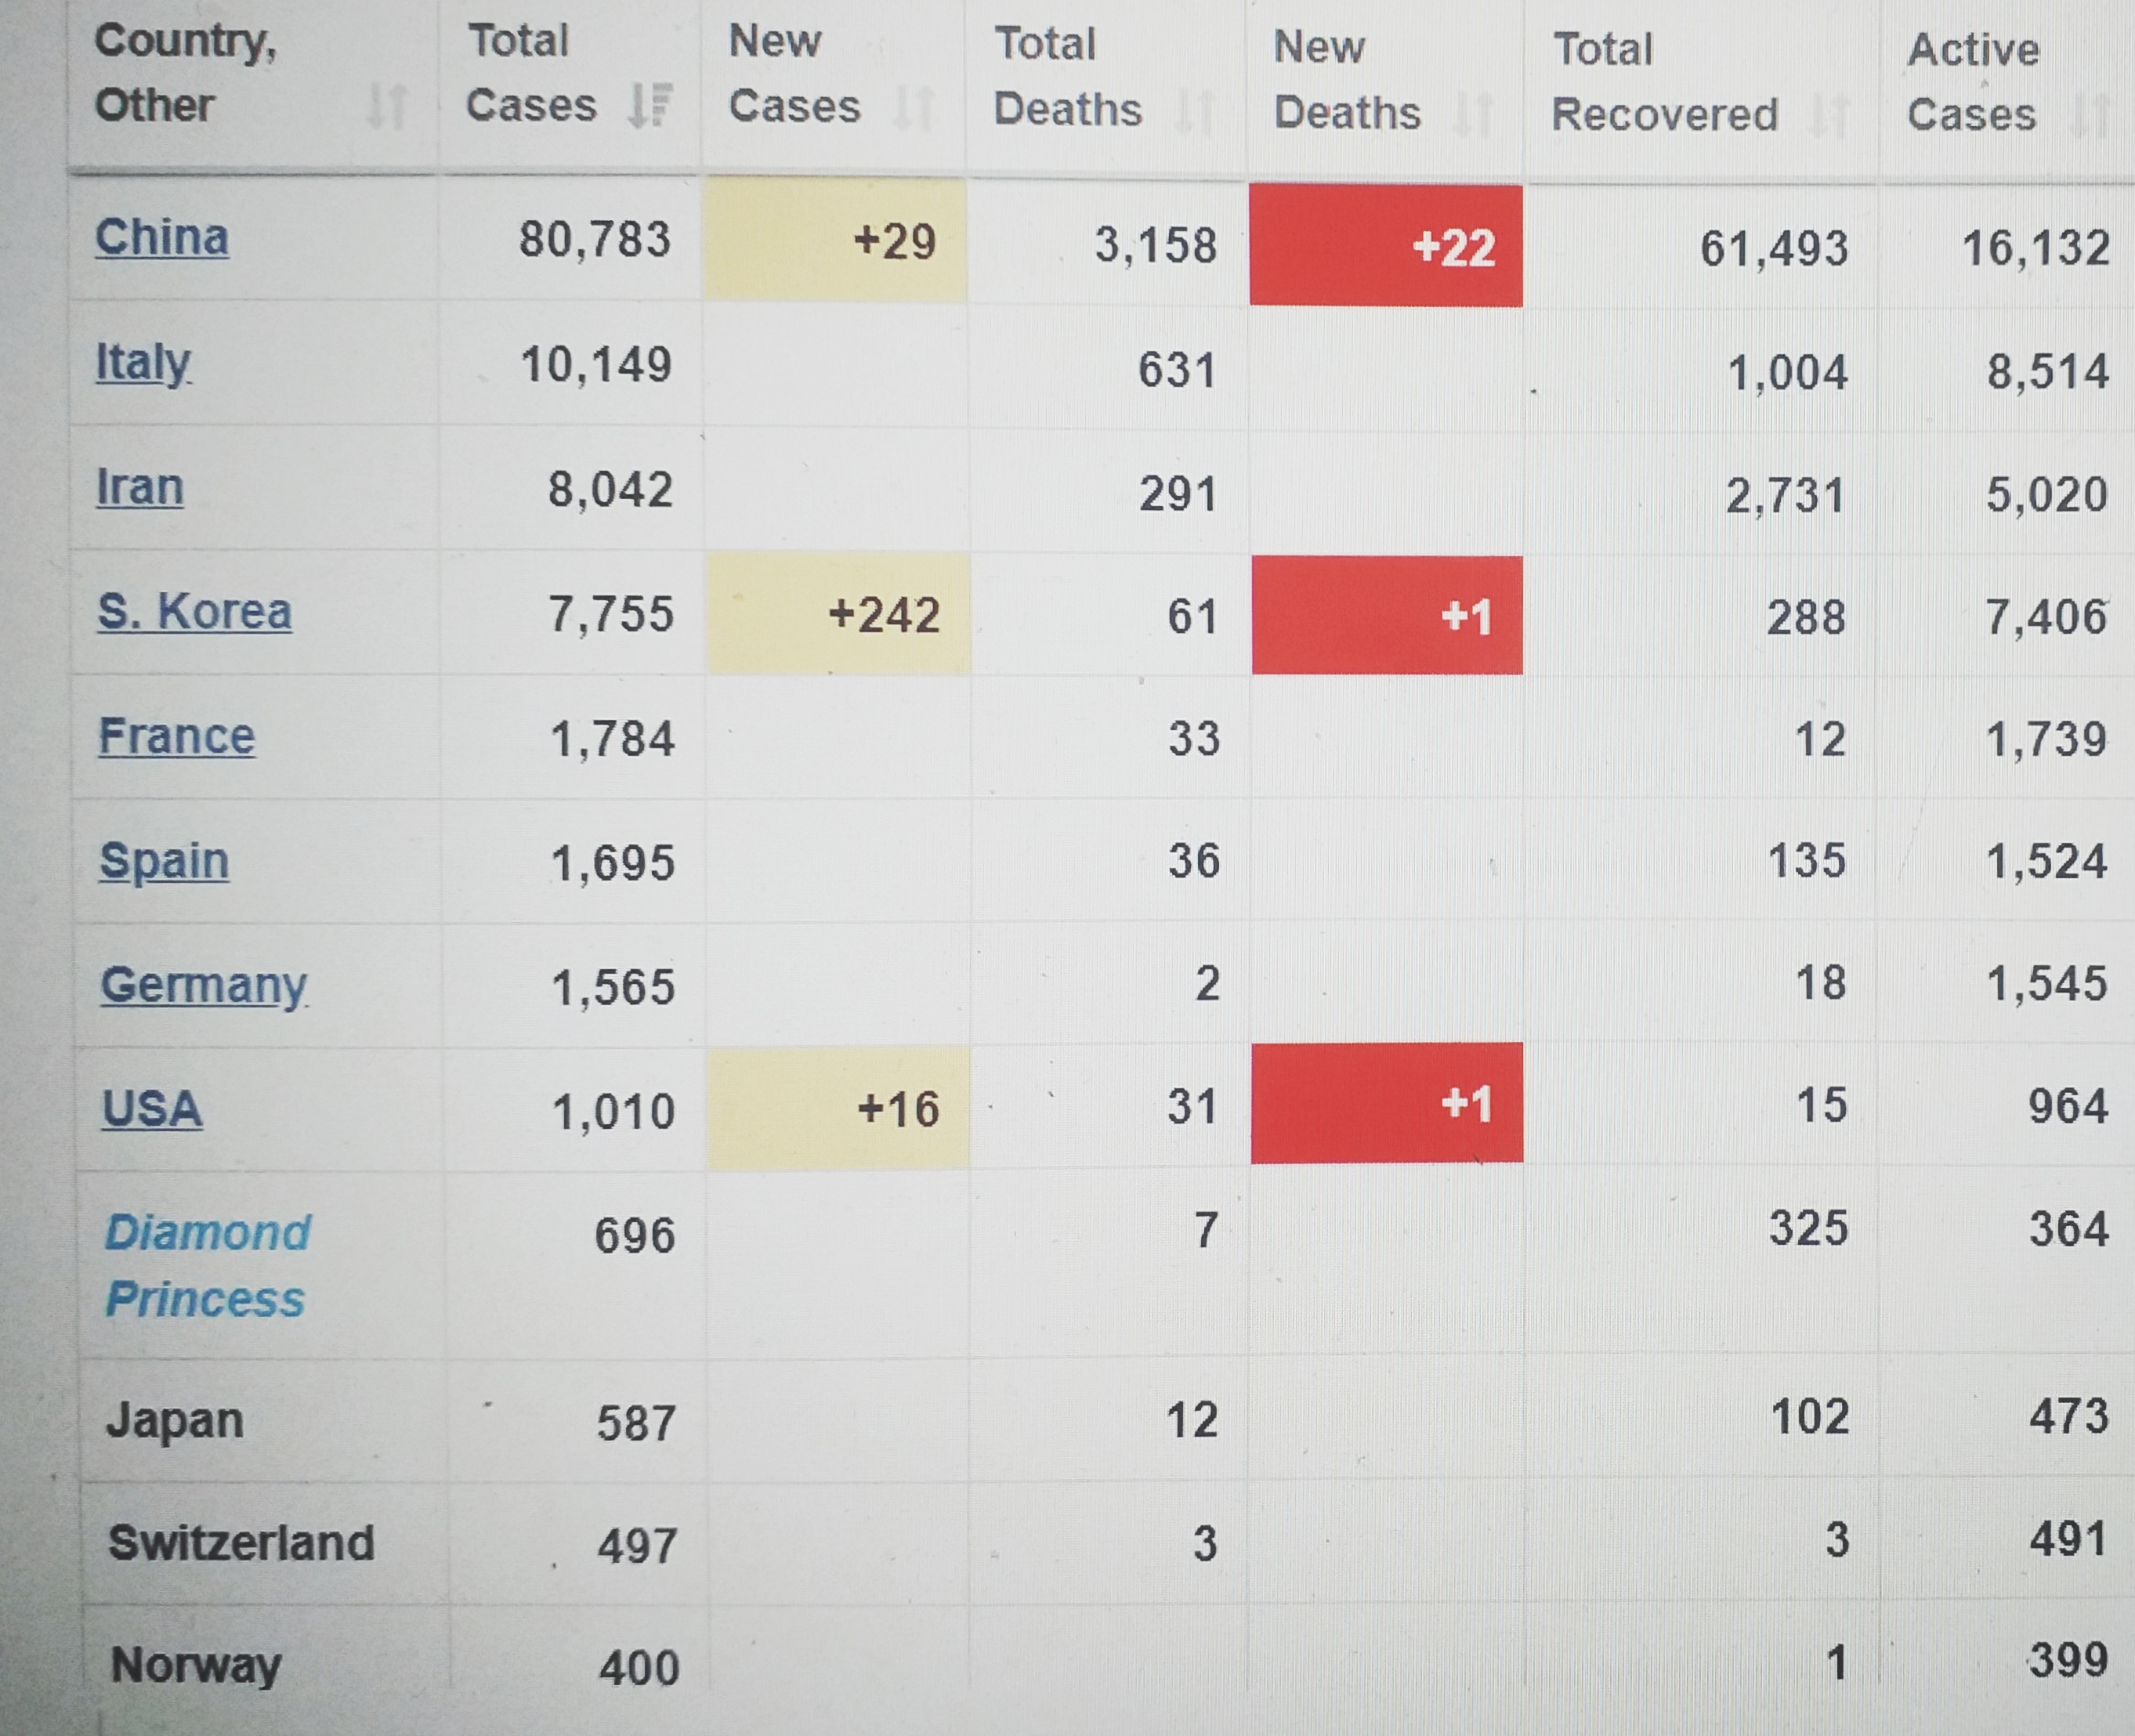Open the Spain country link
Viewport: 2135px width, 1736px height.
tap(164, 862)
